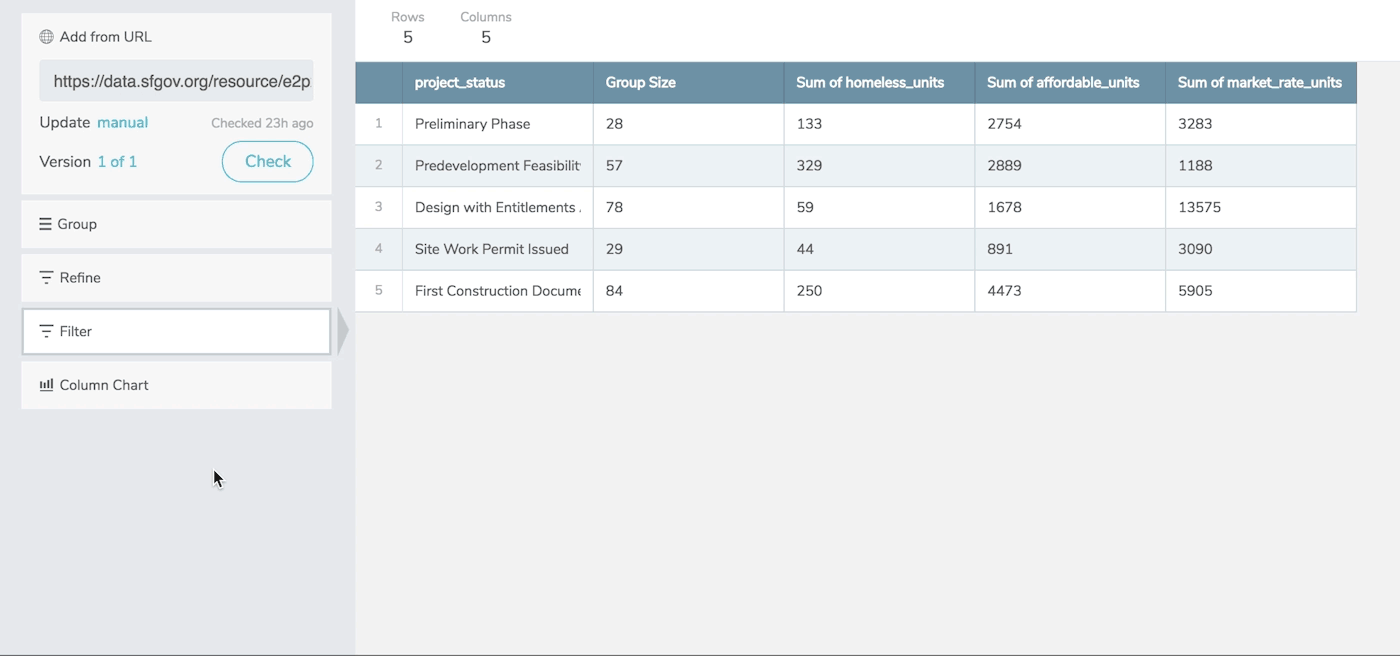Click the Sum of market_rate_units header
Screen dimensions: 1400x656
click(1260, 83)
